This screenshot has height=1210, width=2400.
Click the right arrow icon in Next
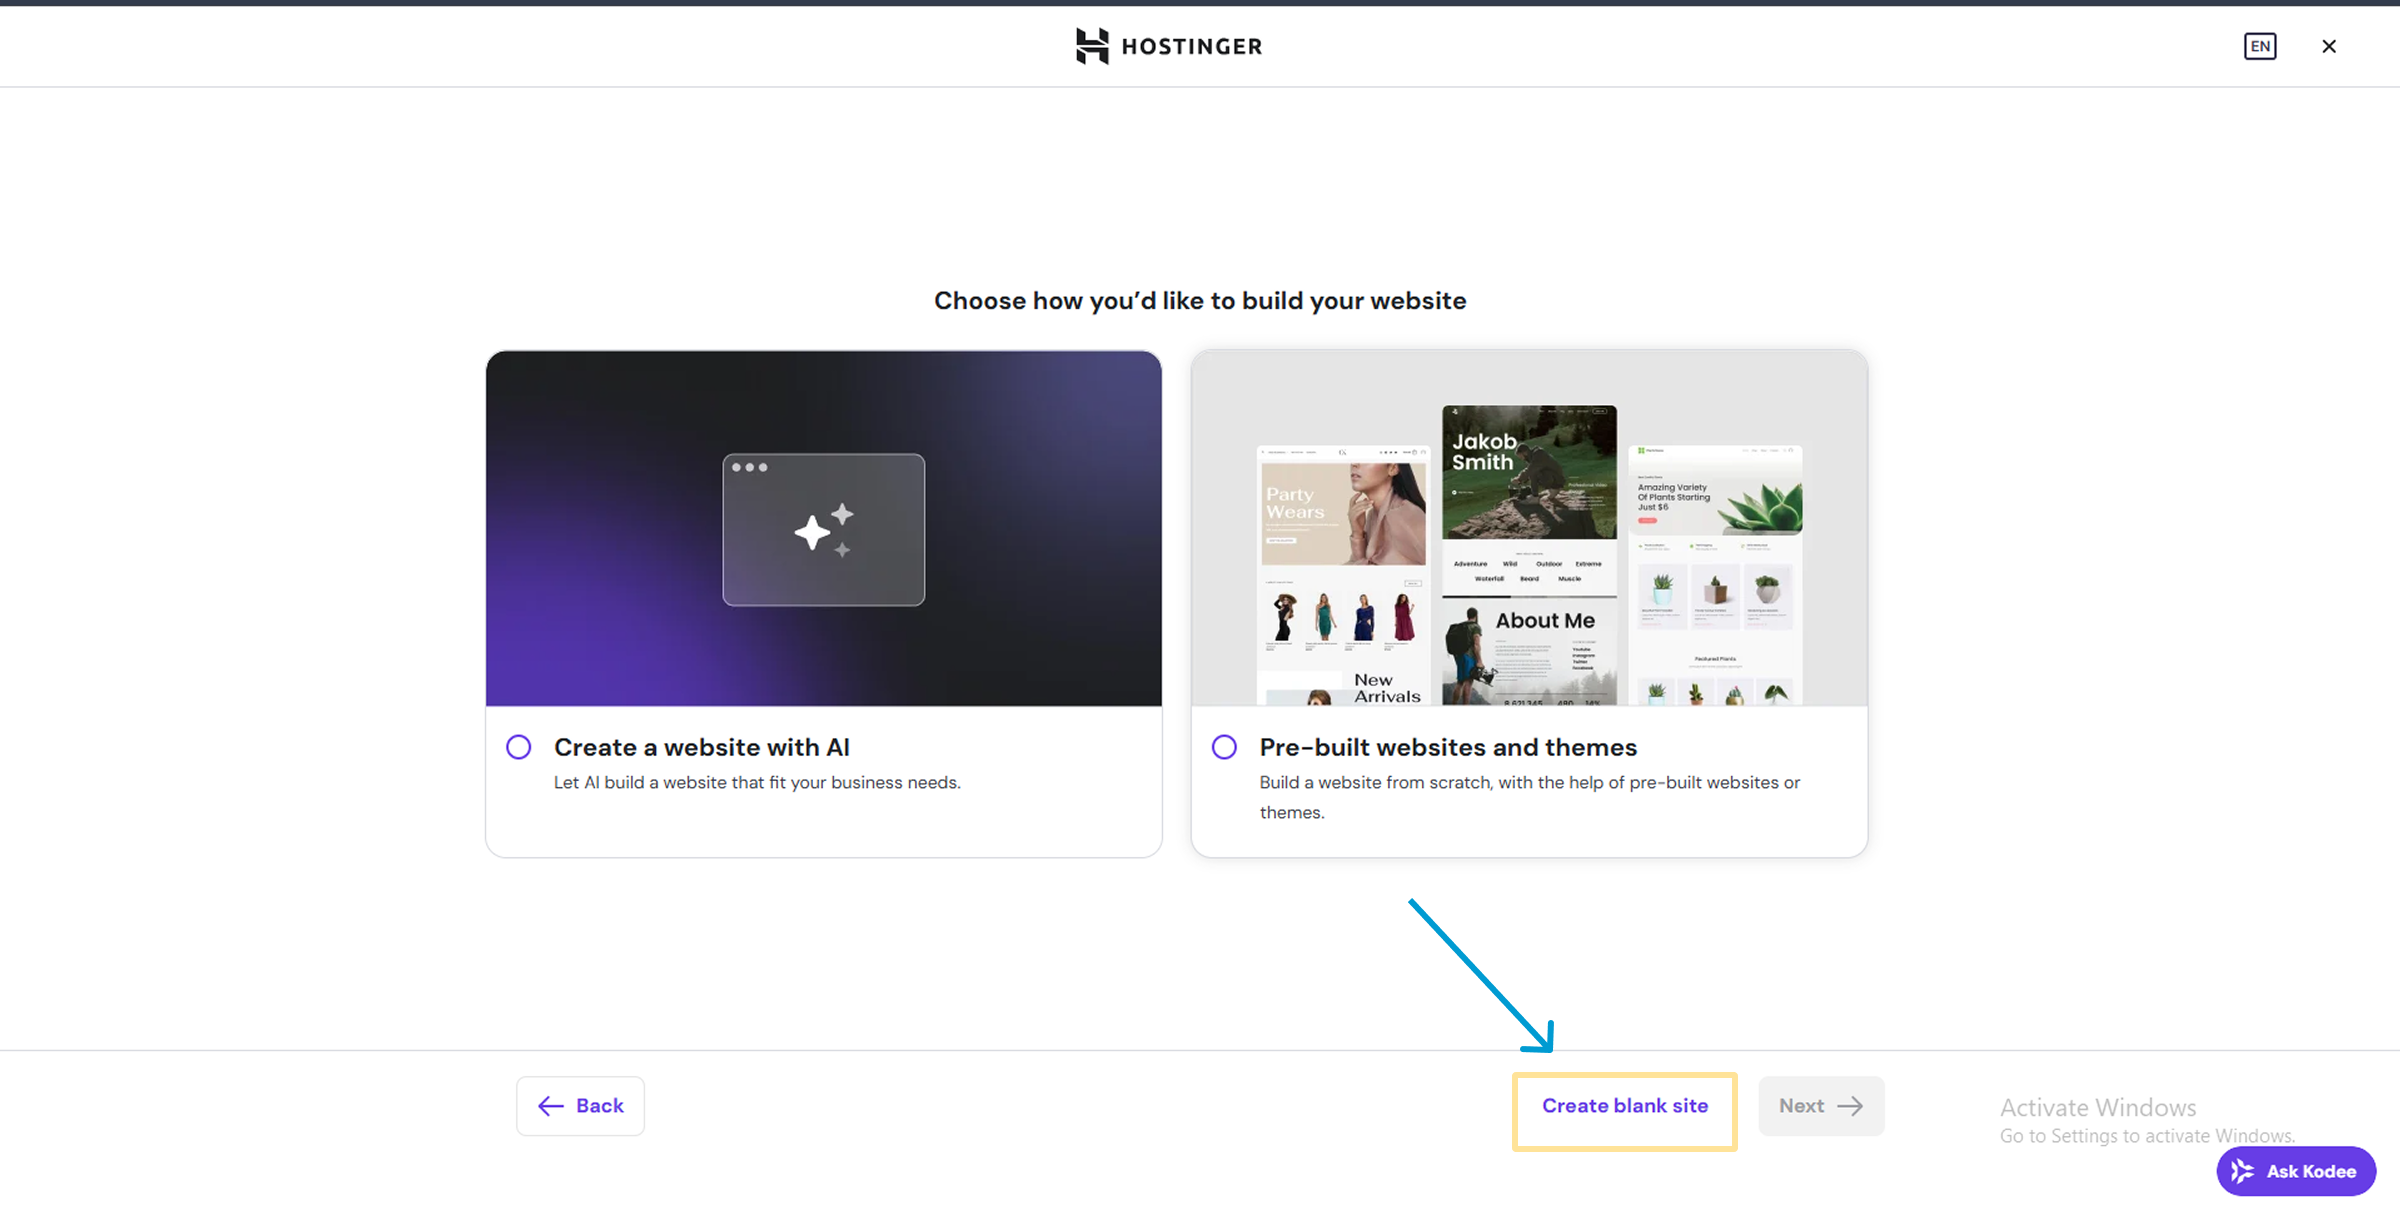(x=1850, y=1106)
